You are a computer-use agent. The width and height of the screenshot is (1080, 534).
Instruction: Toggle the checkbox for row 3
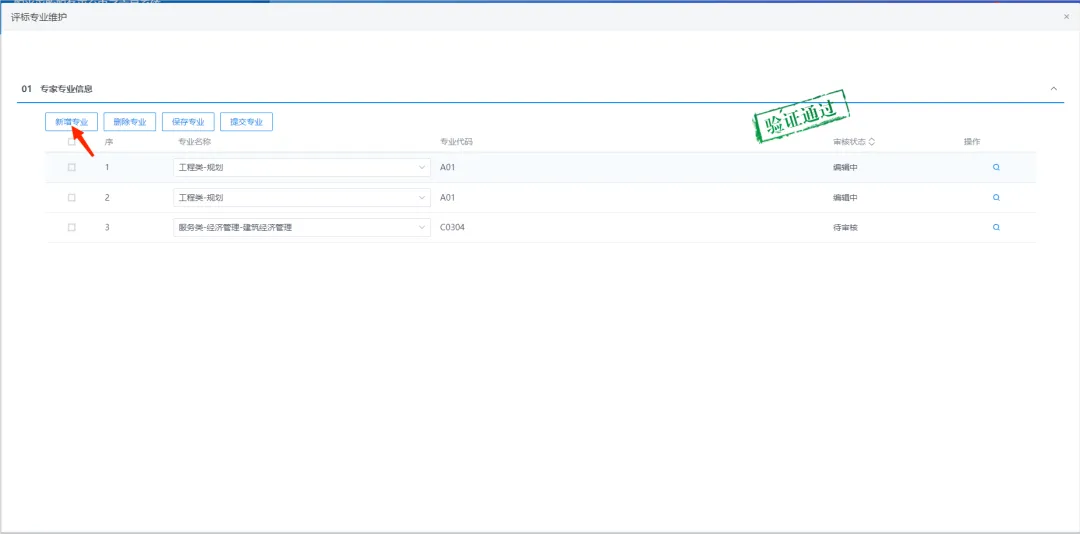point(71,228)
